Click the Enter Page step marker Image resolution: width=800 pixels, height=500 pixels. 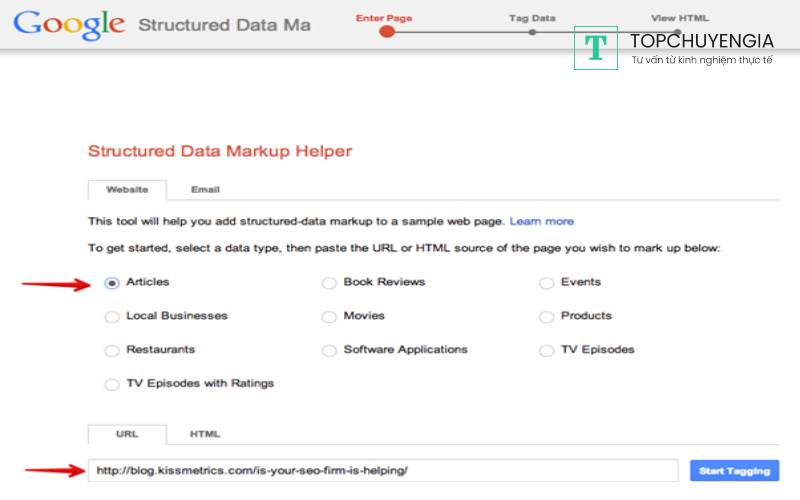(387, 31)
